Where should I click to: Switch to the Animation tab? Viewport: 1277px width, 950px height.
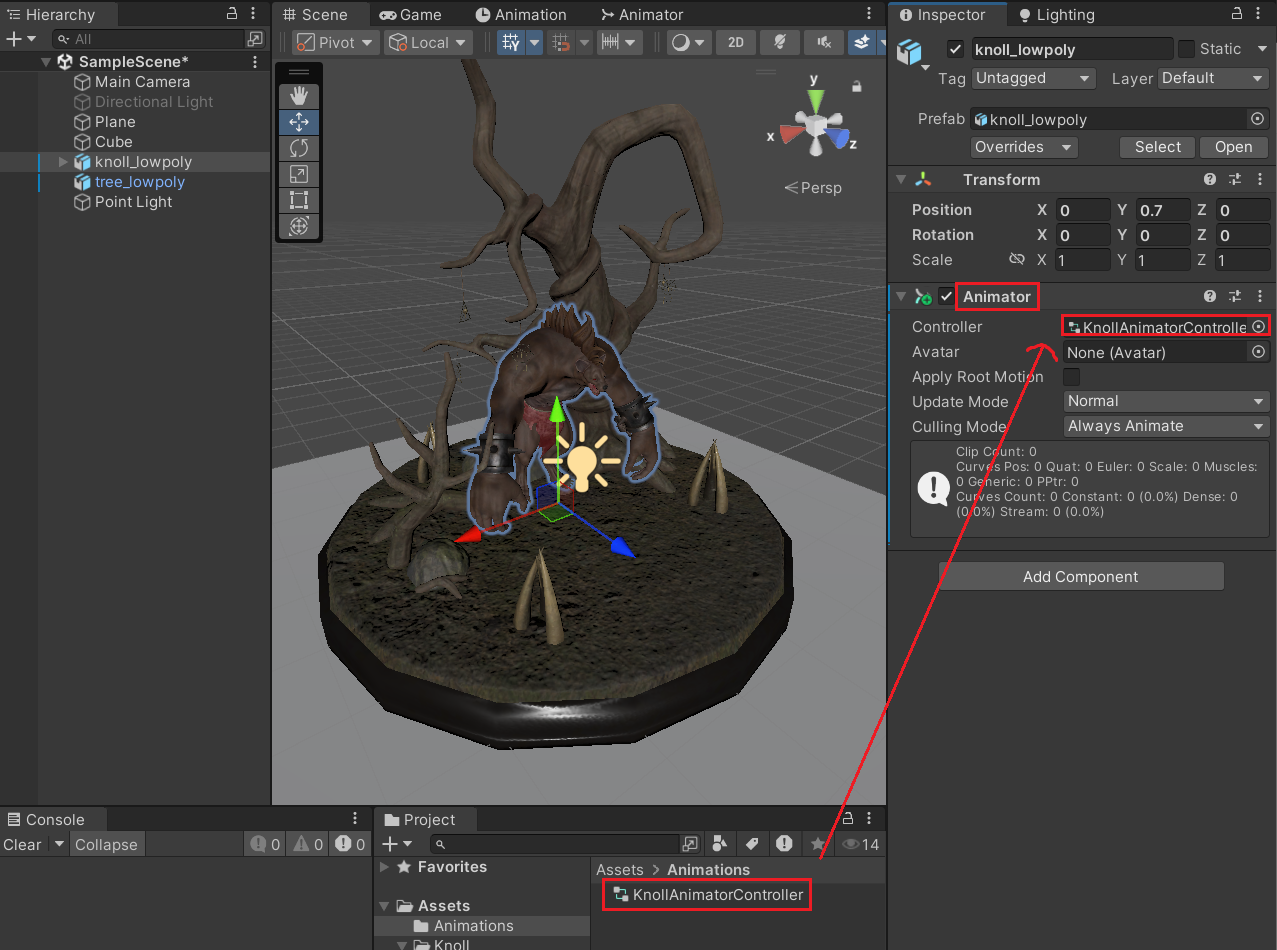(x=521, y=15)
